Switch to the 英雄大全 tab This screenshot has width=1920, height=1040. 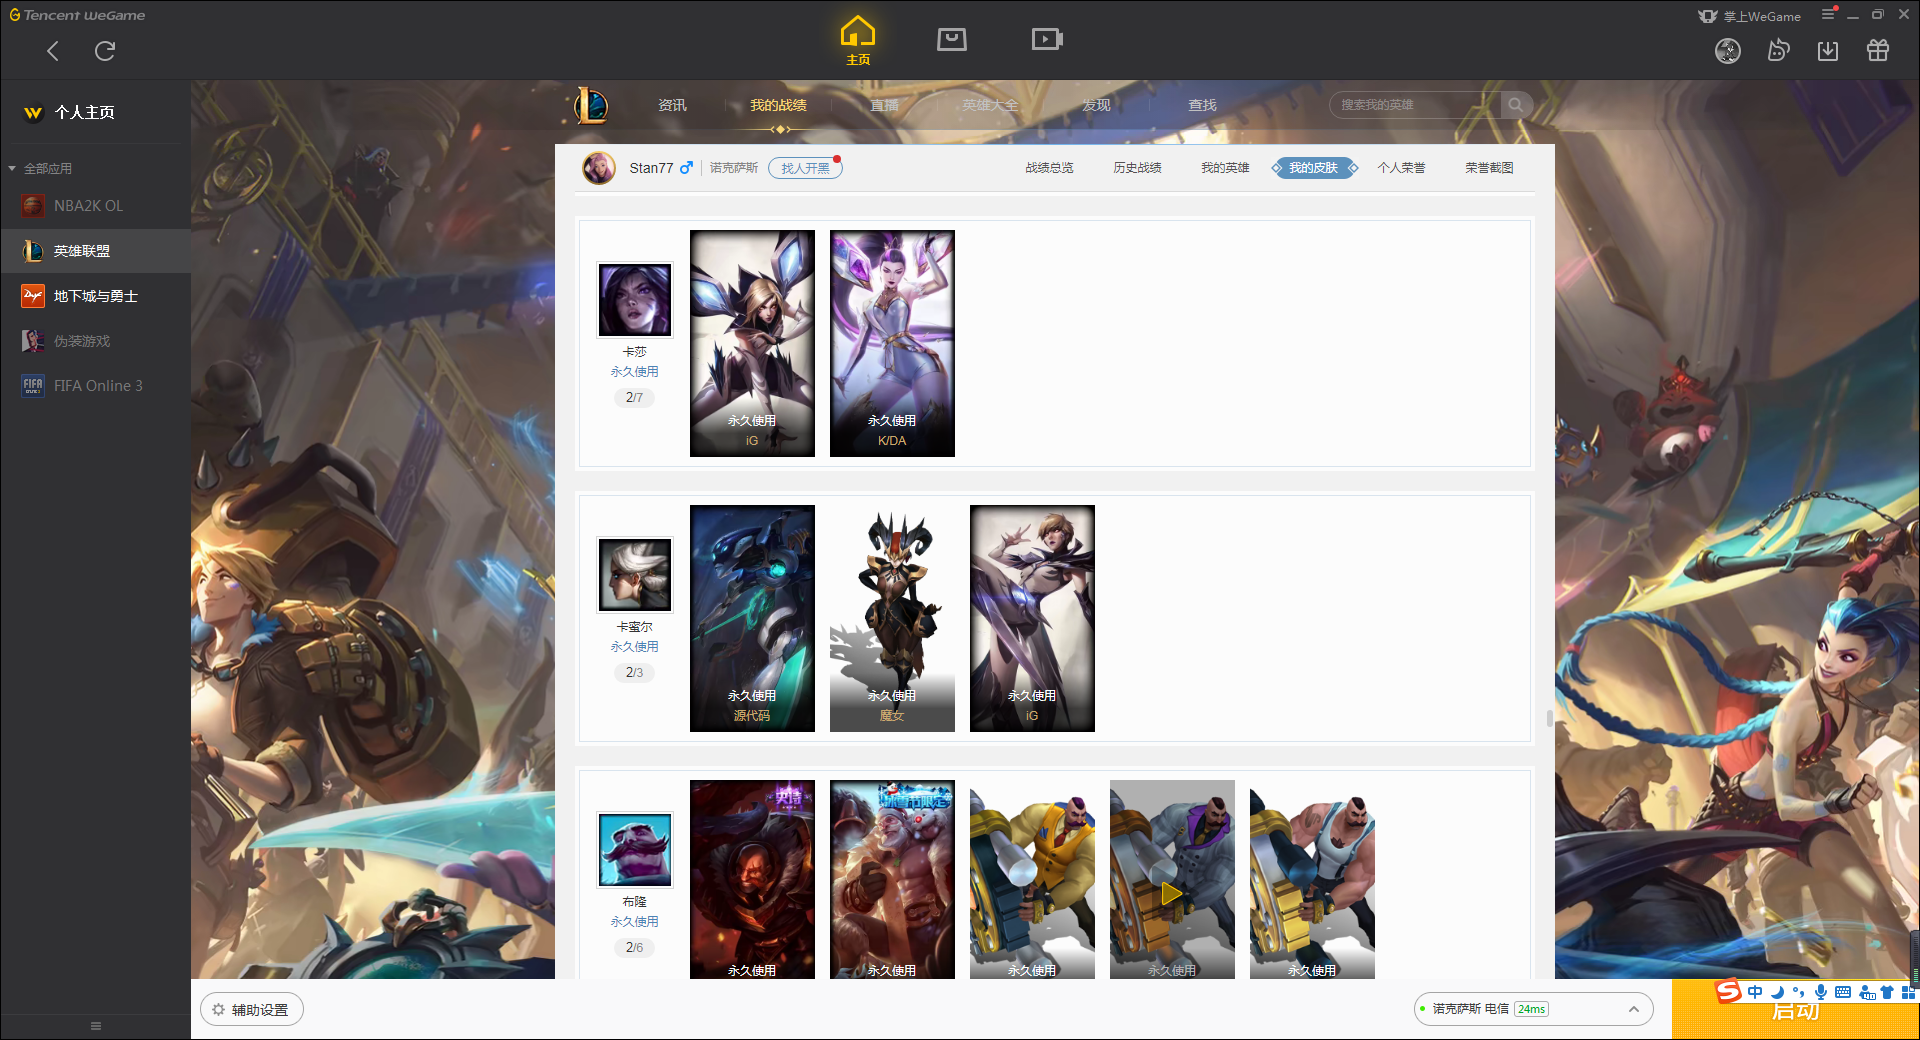[990, 105]
